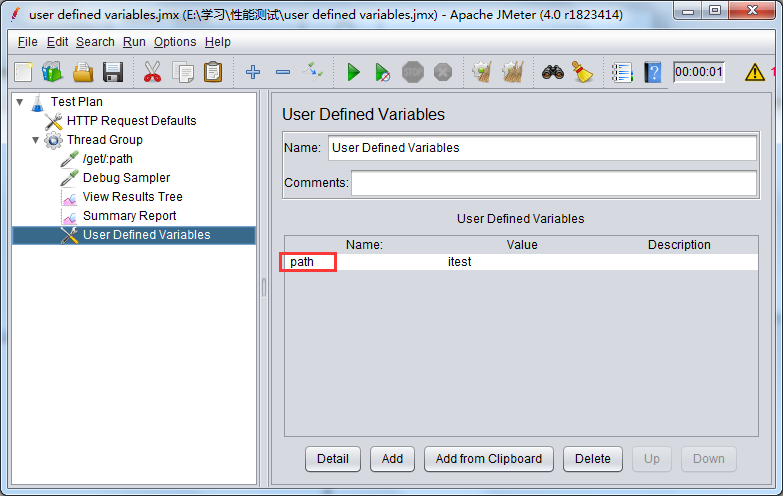783x496 pixels.
Task: Select the 'itest' value cell
Action: pyautogui.click(x=522, y=262)
